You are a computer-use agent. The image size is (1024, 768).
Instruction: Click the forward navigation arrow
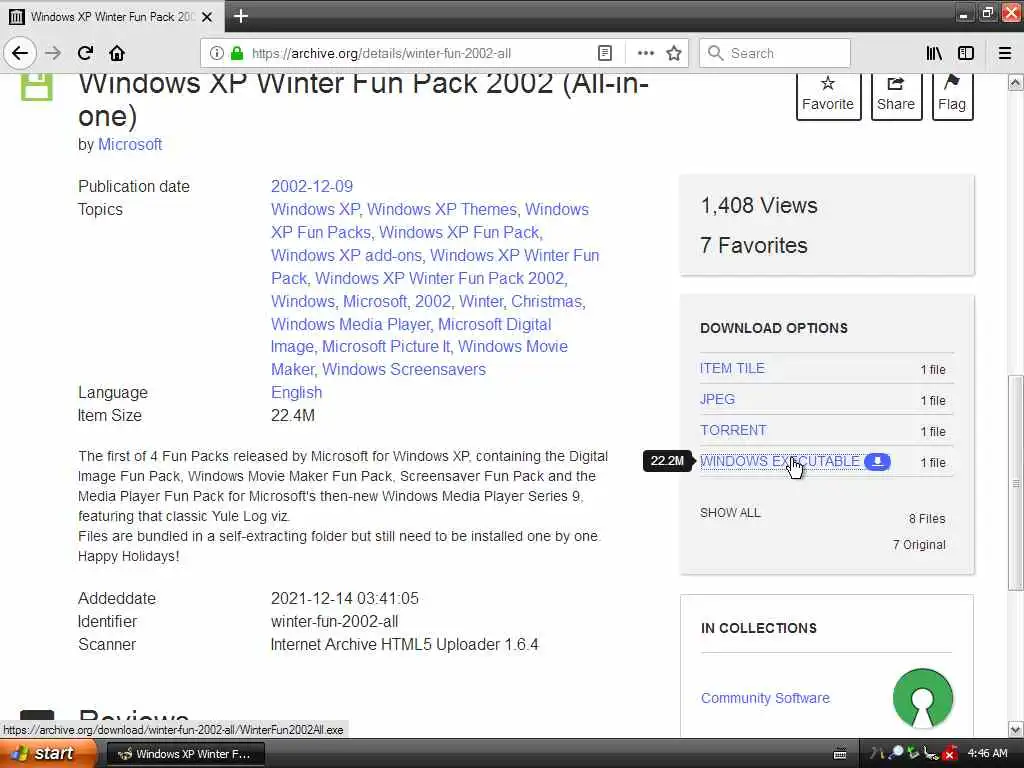tap(53, 53)
